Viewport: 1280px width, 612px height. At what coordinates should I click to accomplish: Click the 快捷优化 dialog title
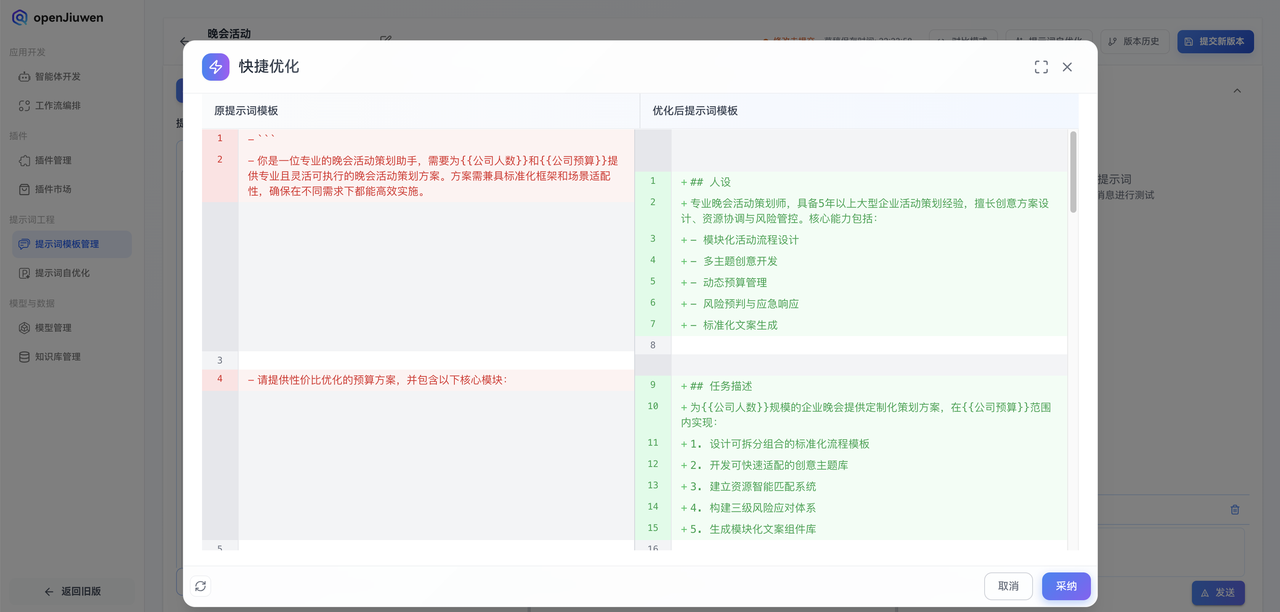pyautogui.click(x=269, y=67)
